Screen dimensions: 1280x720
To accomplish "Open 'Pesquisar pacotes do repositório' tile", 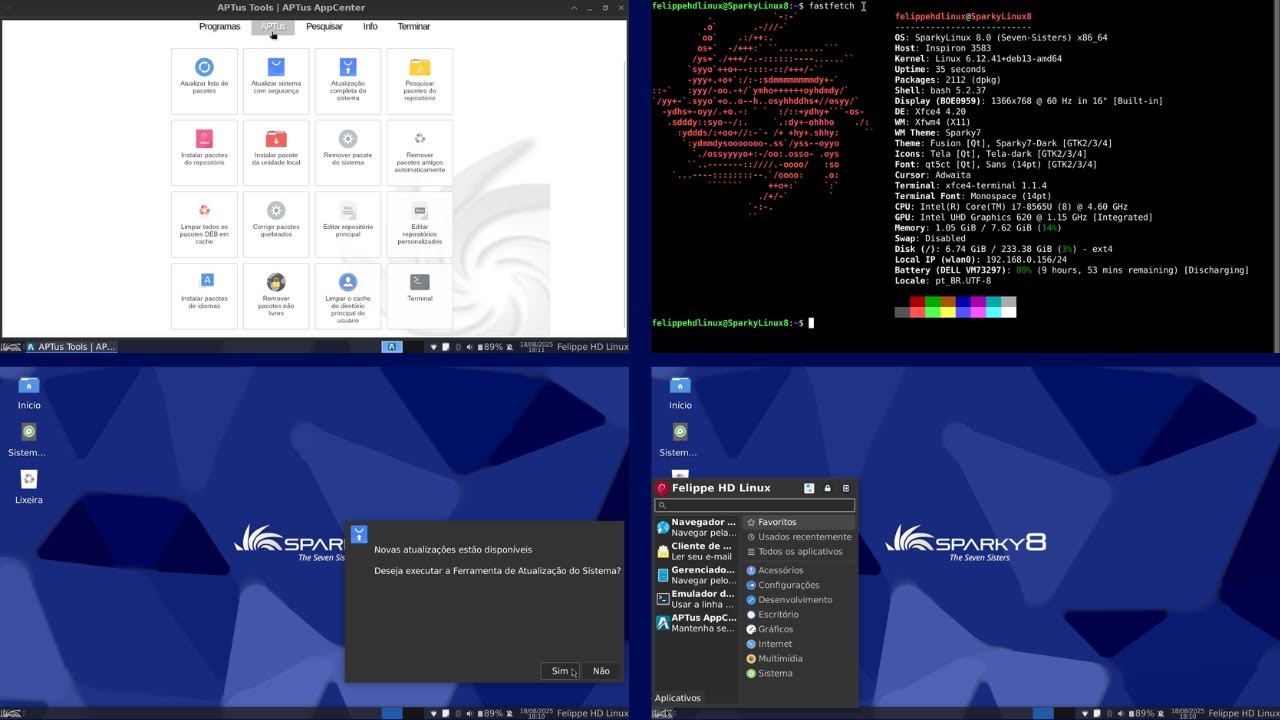I will (420, 81).
